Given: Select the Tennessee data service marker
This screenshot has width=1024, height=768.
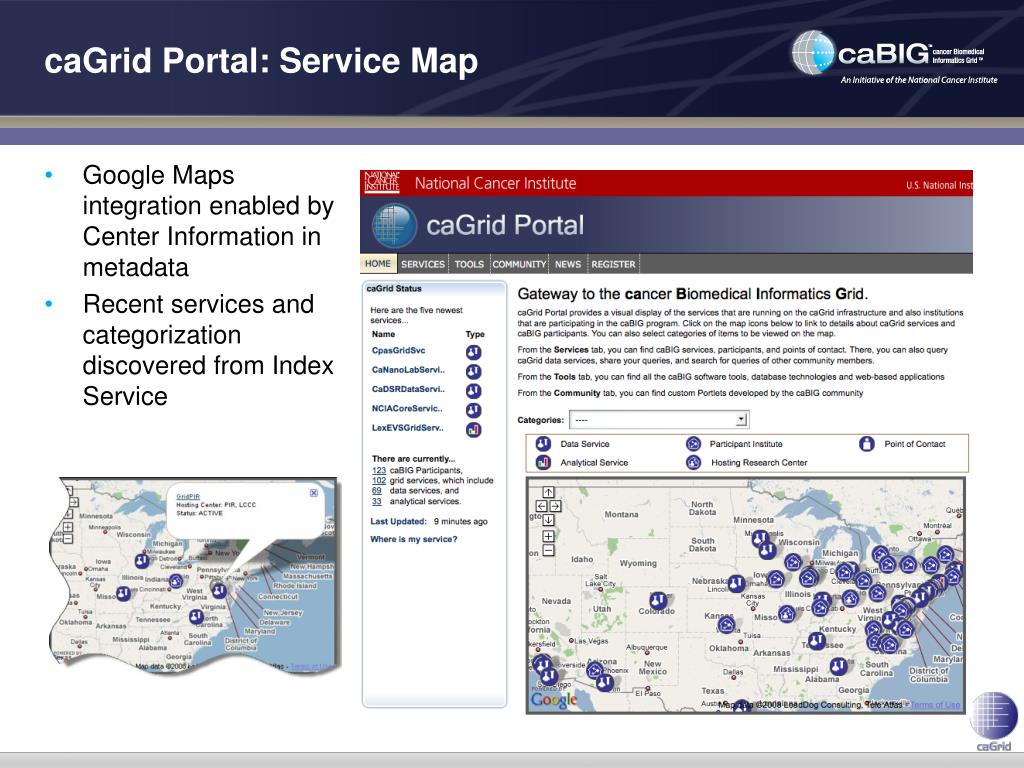Looking at the screenshot, I should click(x=816, y=641).
